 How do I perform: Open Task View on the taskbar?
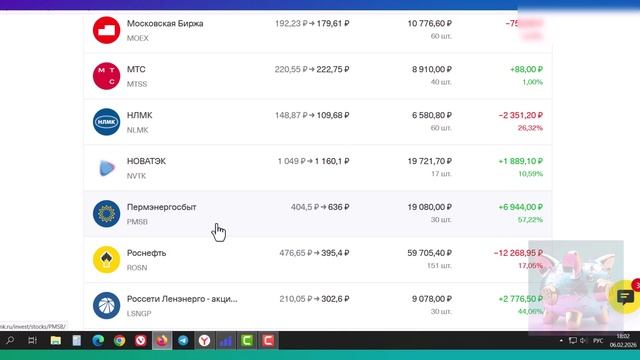point(32,340)
